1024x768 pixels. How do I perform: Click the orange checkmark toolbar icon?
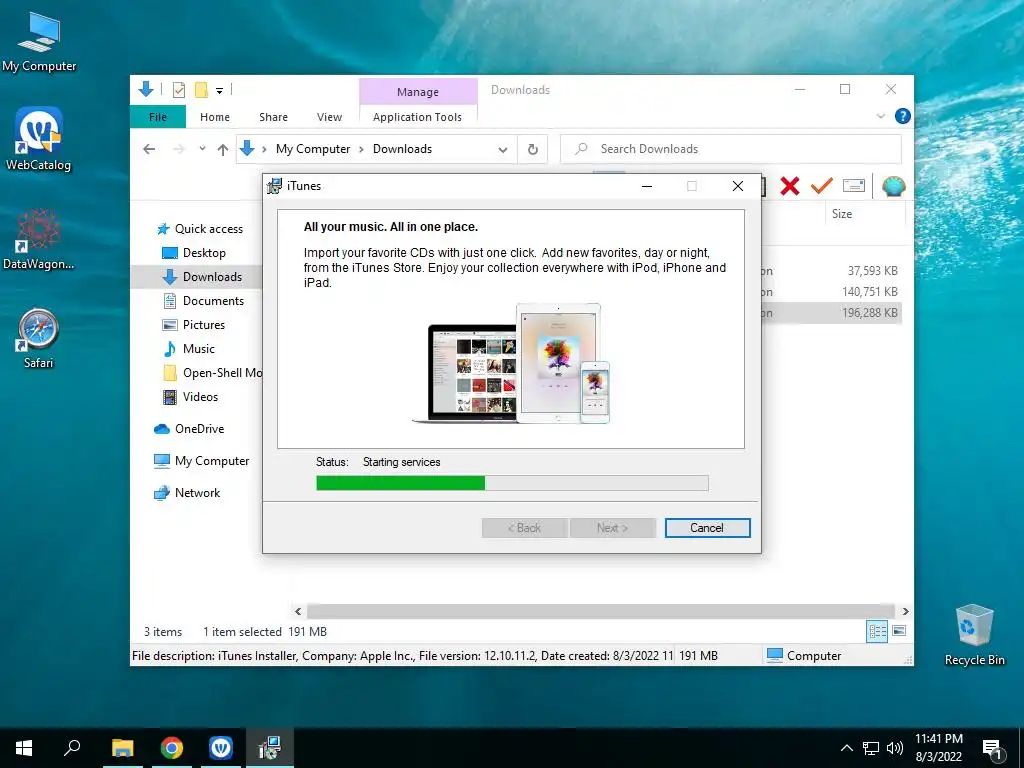[x=821, y=186]
